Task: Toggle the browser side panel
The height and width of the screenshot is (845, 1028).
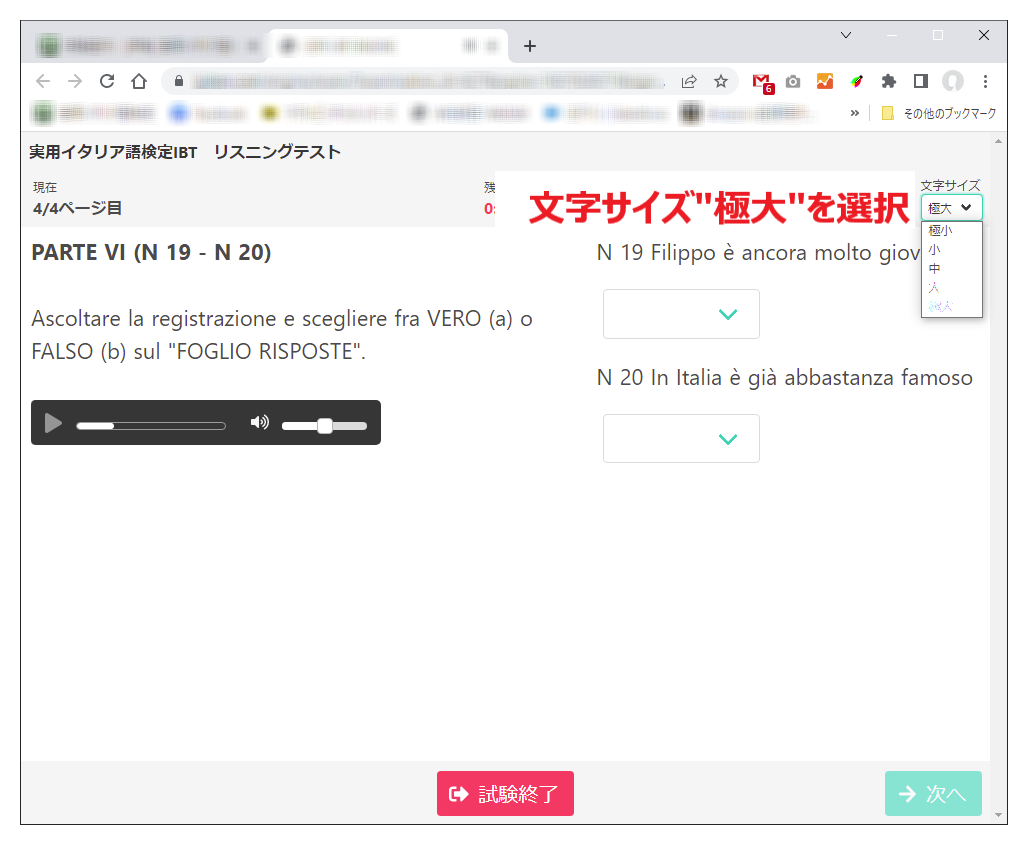Action: click(x=920, y=81)
